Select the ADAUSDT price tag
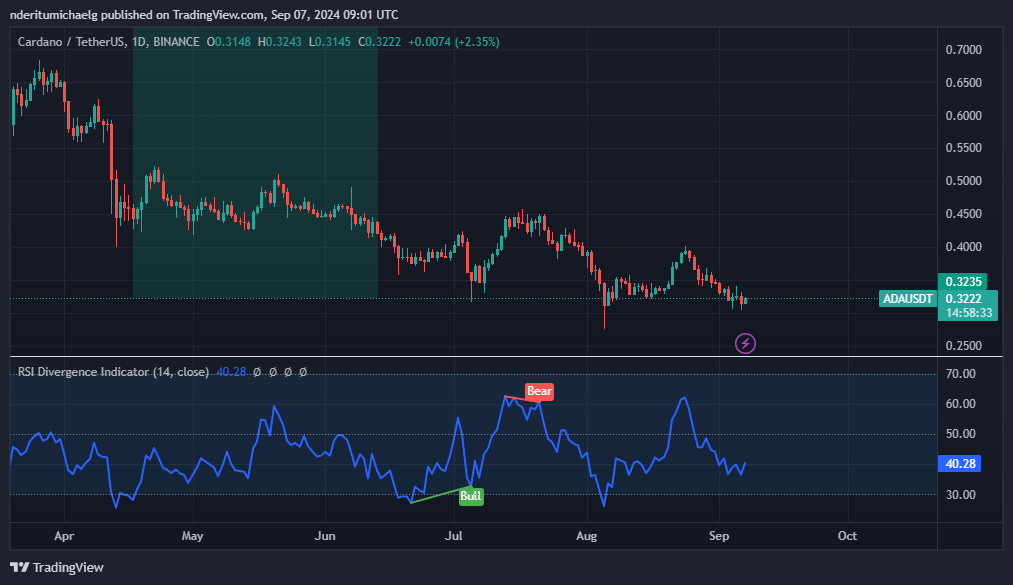The image size is (1013, 585). [907, 299]
